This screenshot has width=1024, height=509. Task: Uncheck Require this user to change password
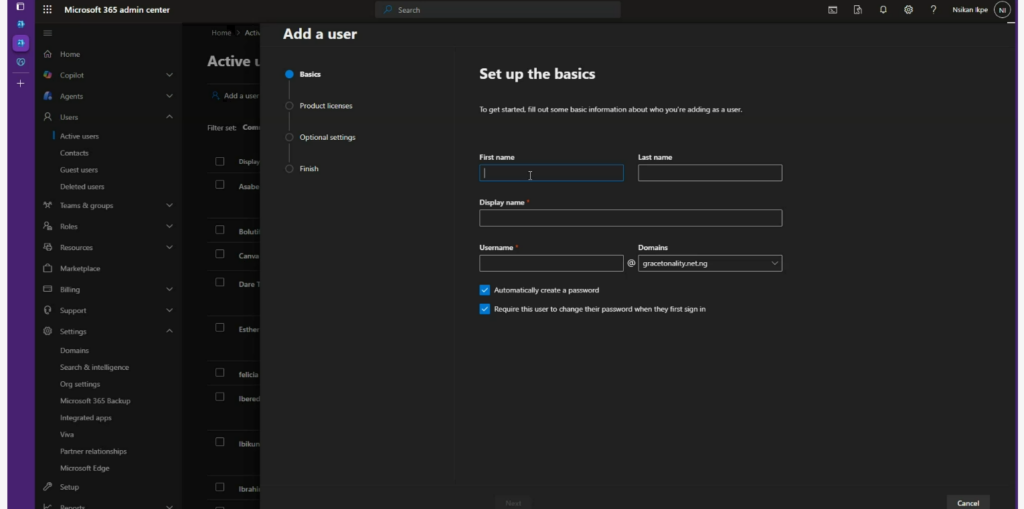[485, 309]
